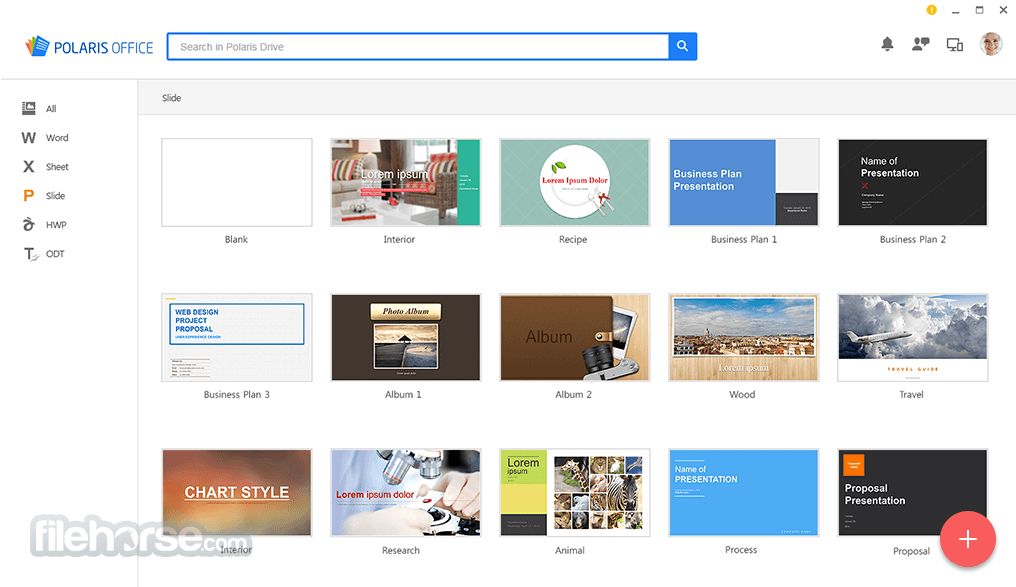Choose the Proposal template thumbnail
The image size is (1016, 587).
tap(912, 492)
